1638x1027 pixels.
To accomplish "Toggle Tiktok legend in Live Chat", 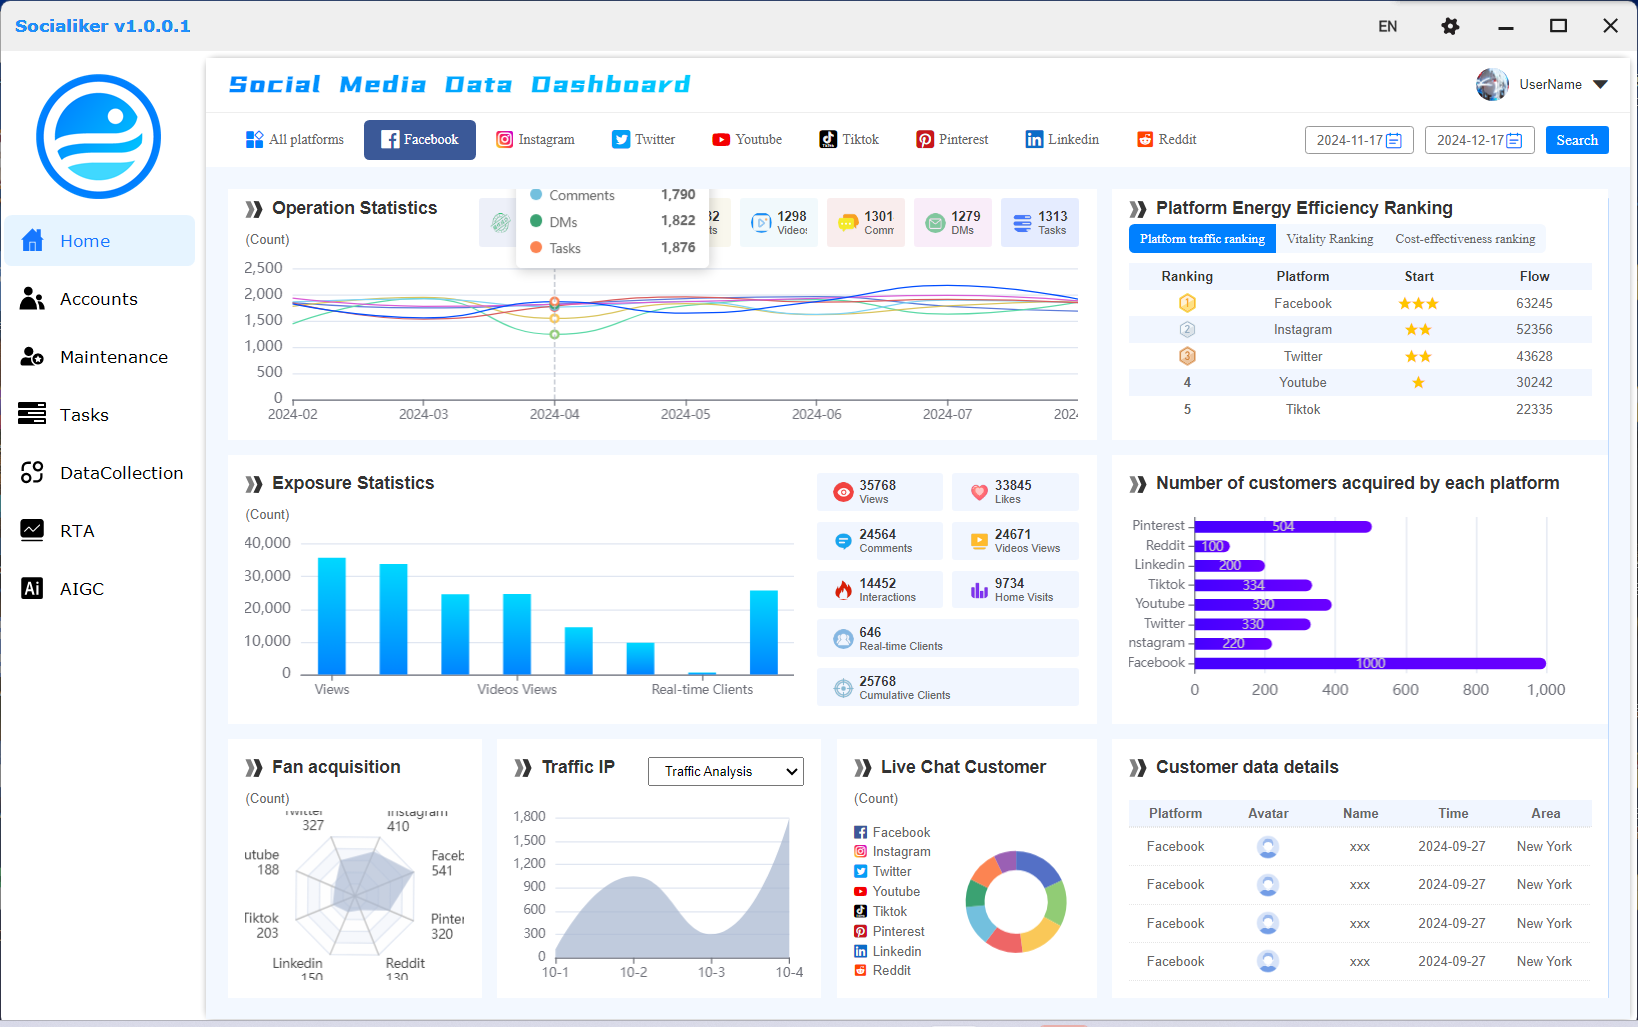I will [x=880, y=911].
